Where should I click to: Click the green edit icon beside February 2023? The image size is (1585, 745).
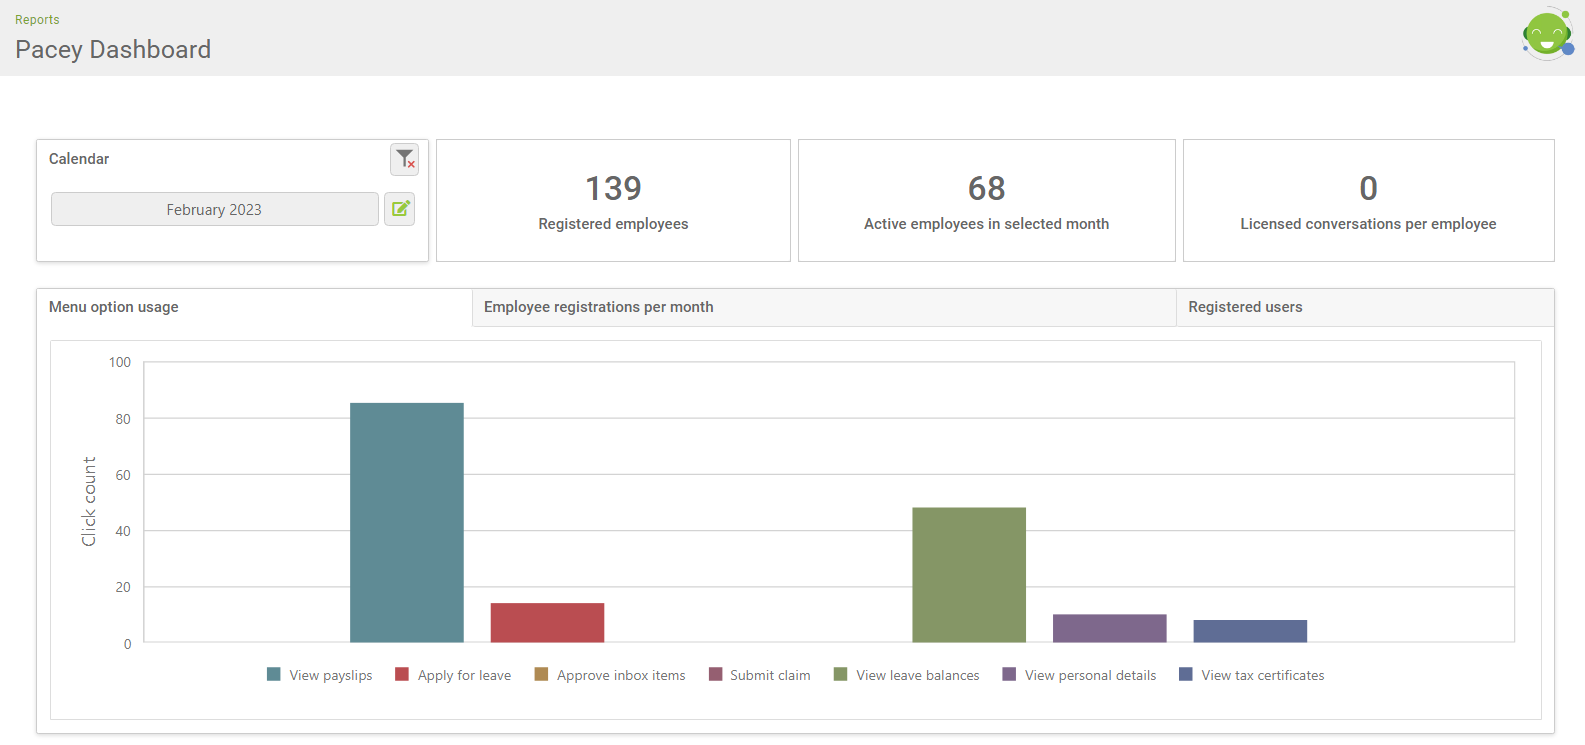coord(400,209)
